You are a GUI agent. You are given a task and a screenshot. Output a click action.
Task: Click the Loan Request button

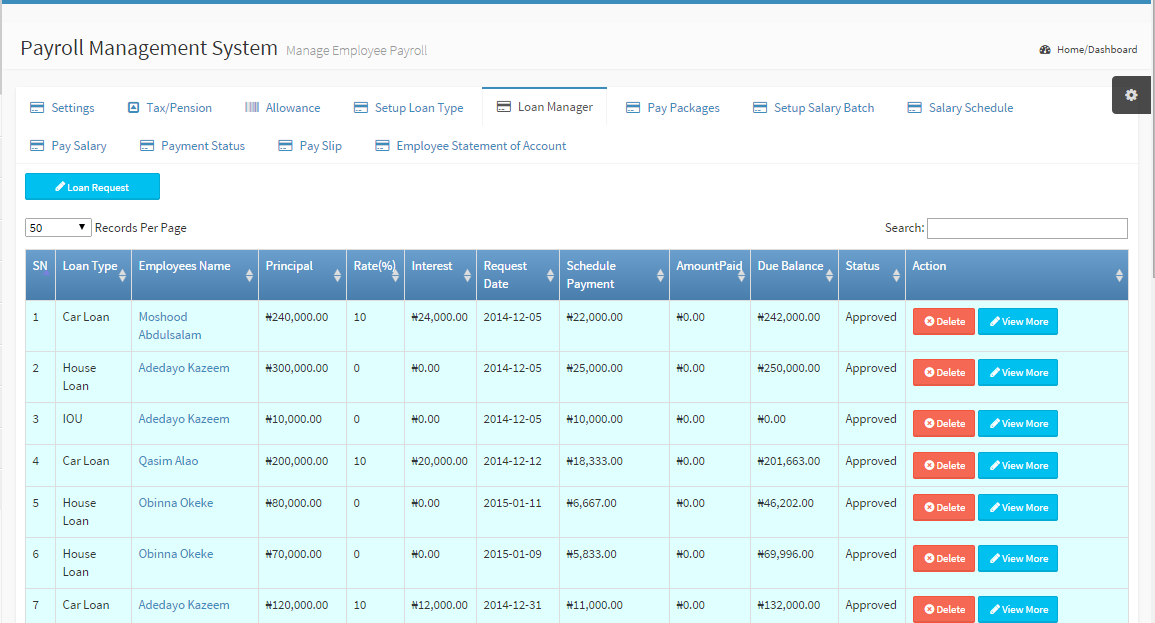click(x=92, y=187)
